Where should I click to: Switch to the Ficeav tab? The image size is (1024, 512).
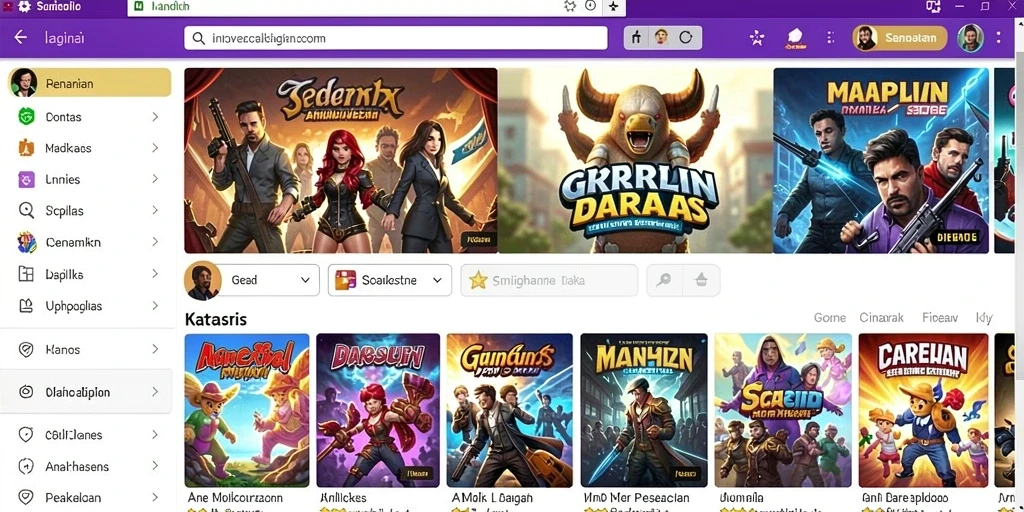[x=940, y=318]
